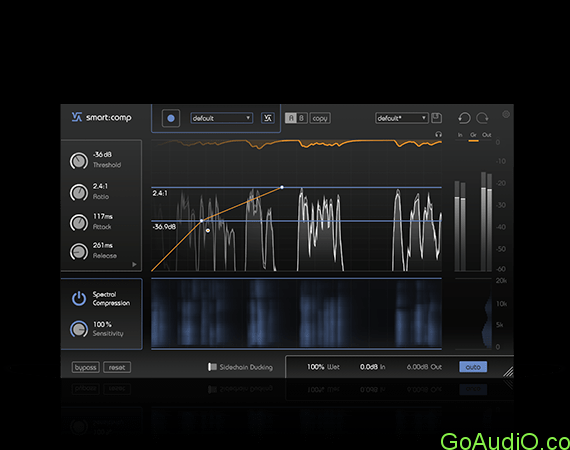Adjust the Ratio knob
The image size is (570, 450).
pos(79,192)
